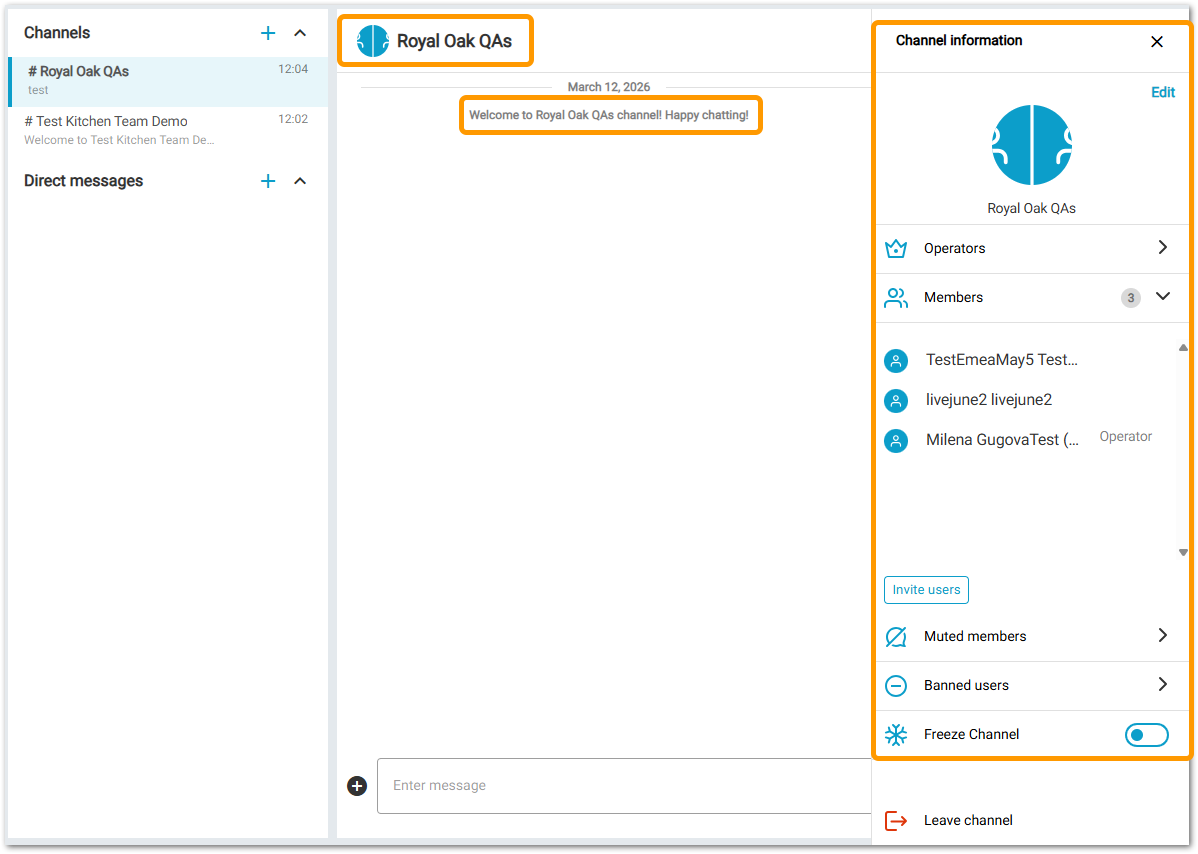1198x854 pixels.
Task: Click the attachment plus icon beside message box
Action: coord(357,786)
